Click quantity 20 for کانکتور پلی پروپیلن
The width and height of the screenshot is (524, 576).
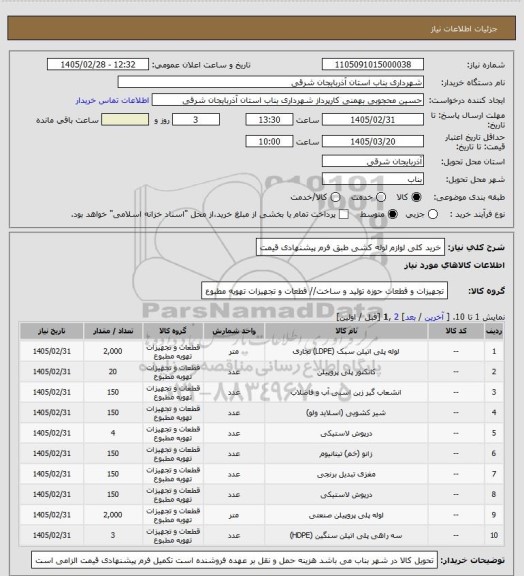(113, 372)
